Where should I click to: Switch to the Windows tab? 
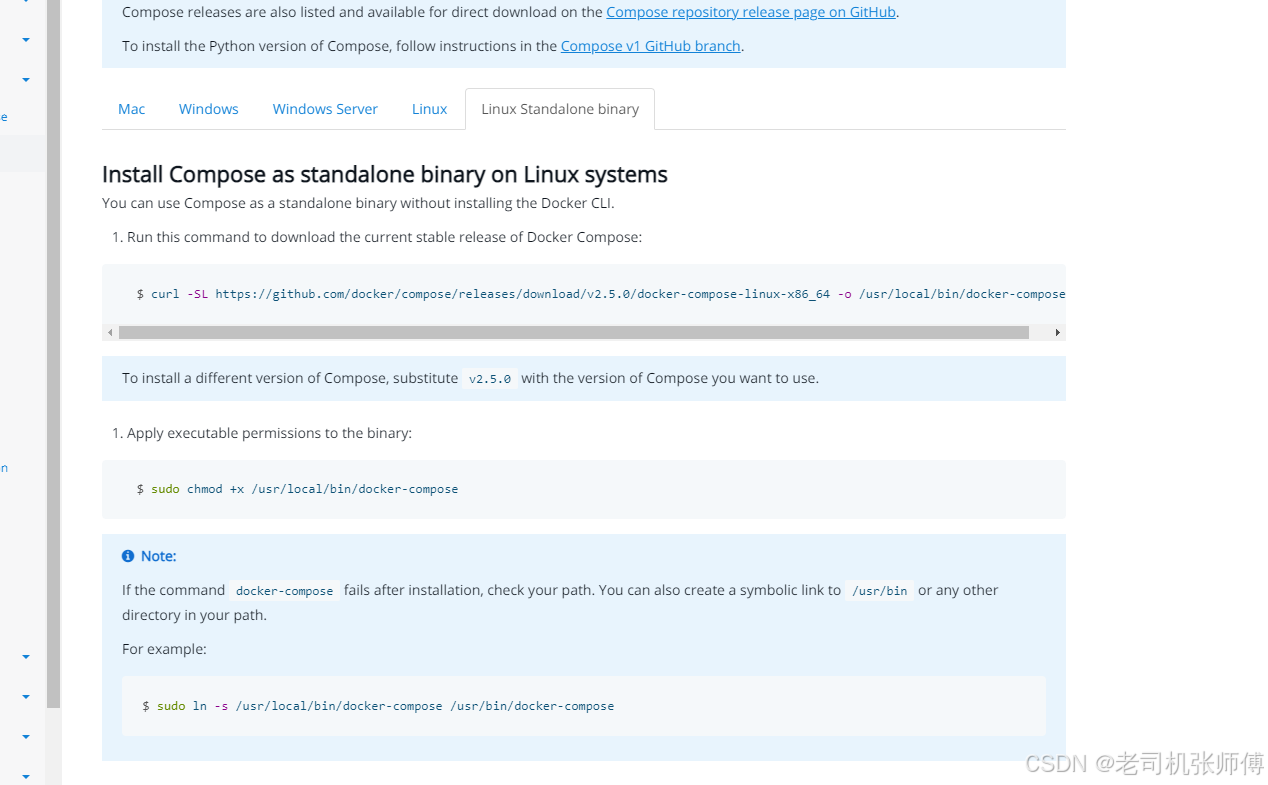point(209,109)
